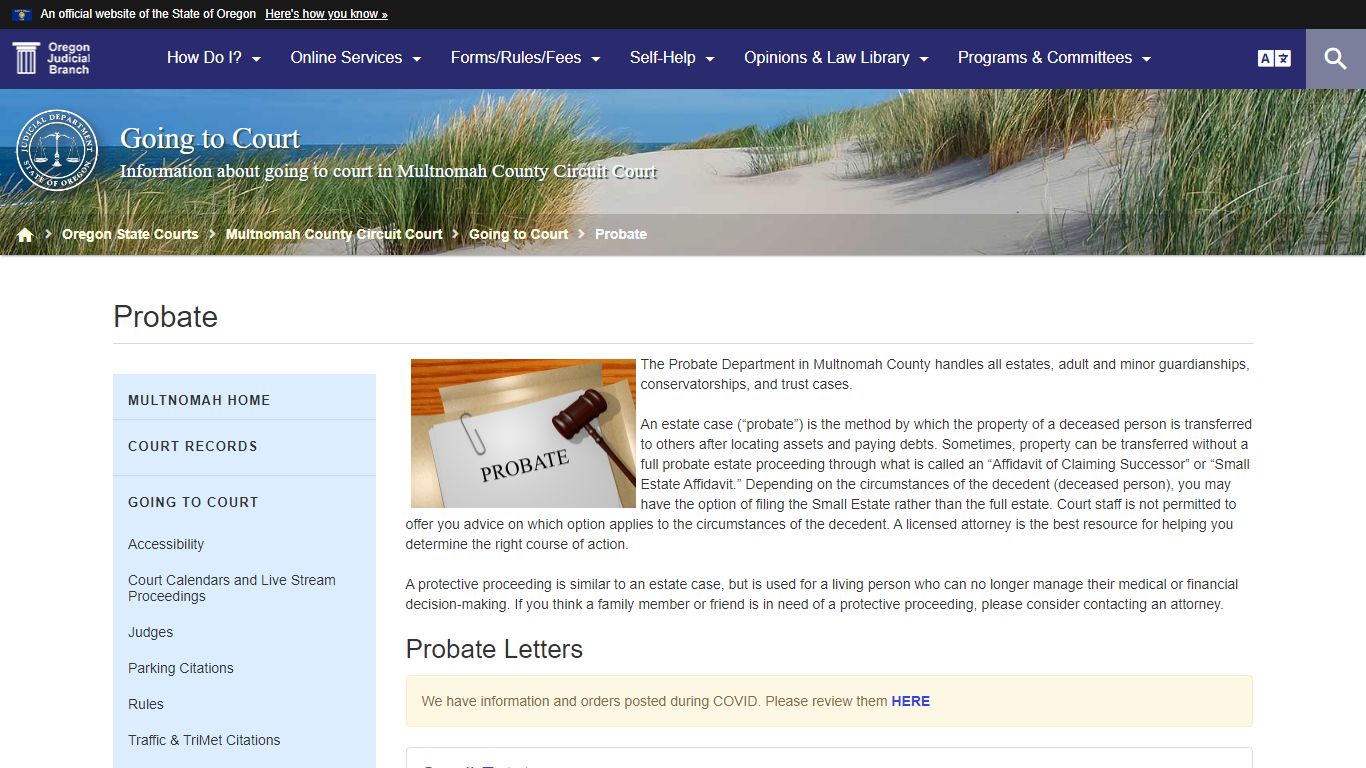This screenshot has height=768, width=1366.
Task: Go to Multnomah County Circuit Court breadcrumb
Action: [334, 234]
